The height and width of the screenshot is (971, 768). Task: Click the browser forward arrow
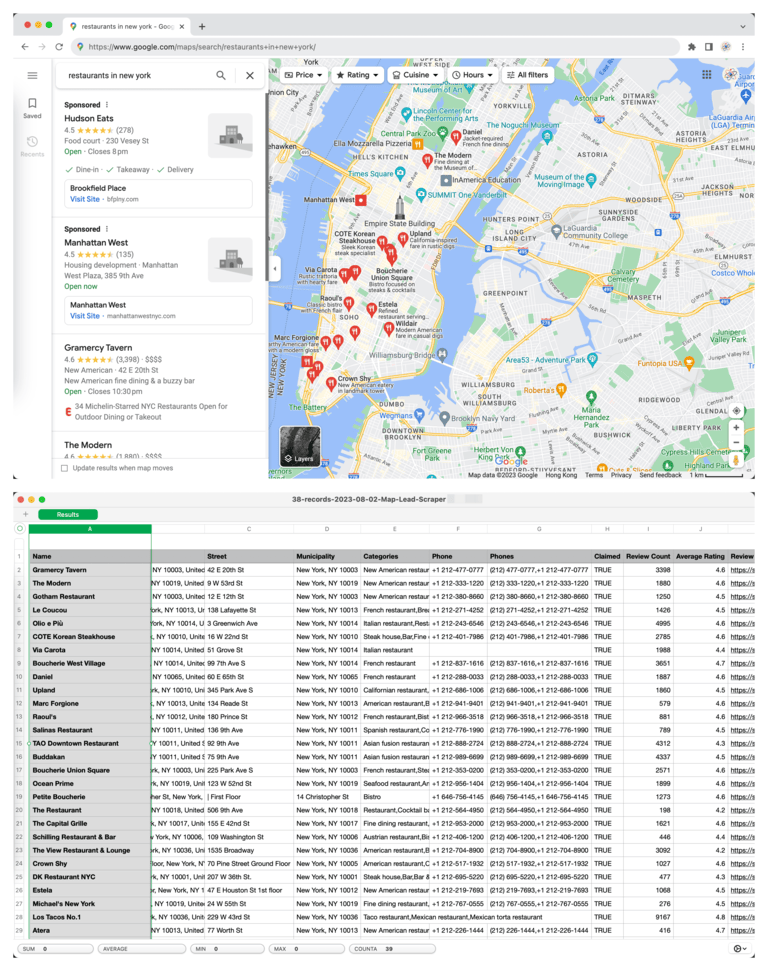tap(41, 46)
